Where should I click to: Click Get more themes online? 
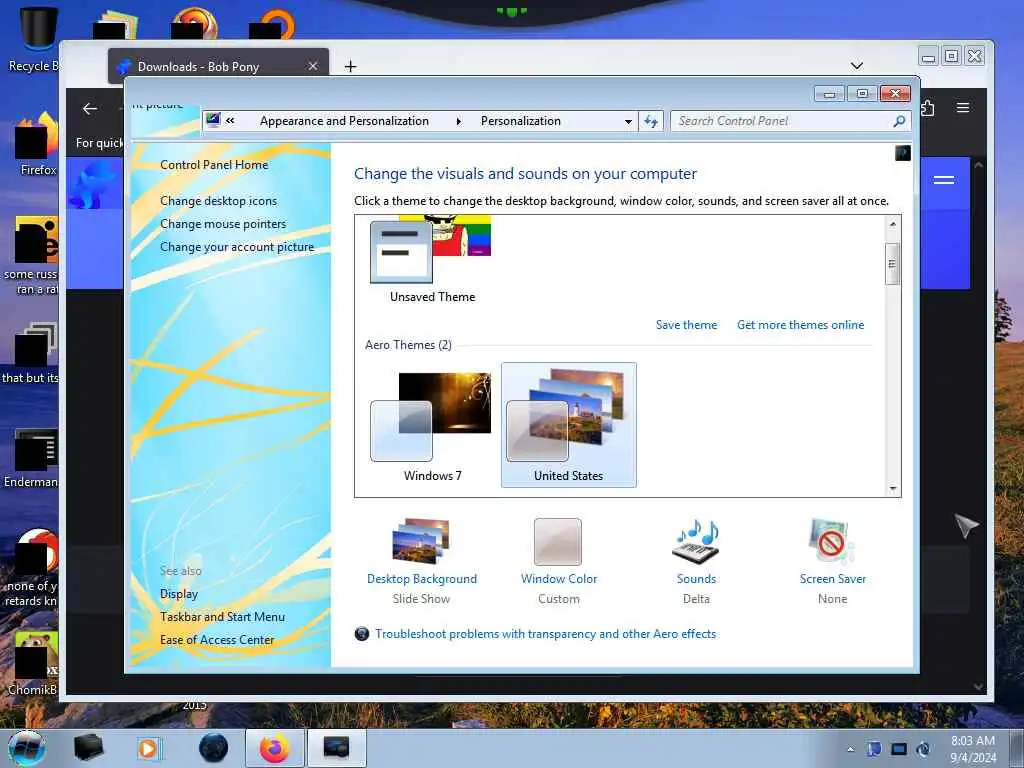click(x=800, y=325)
